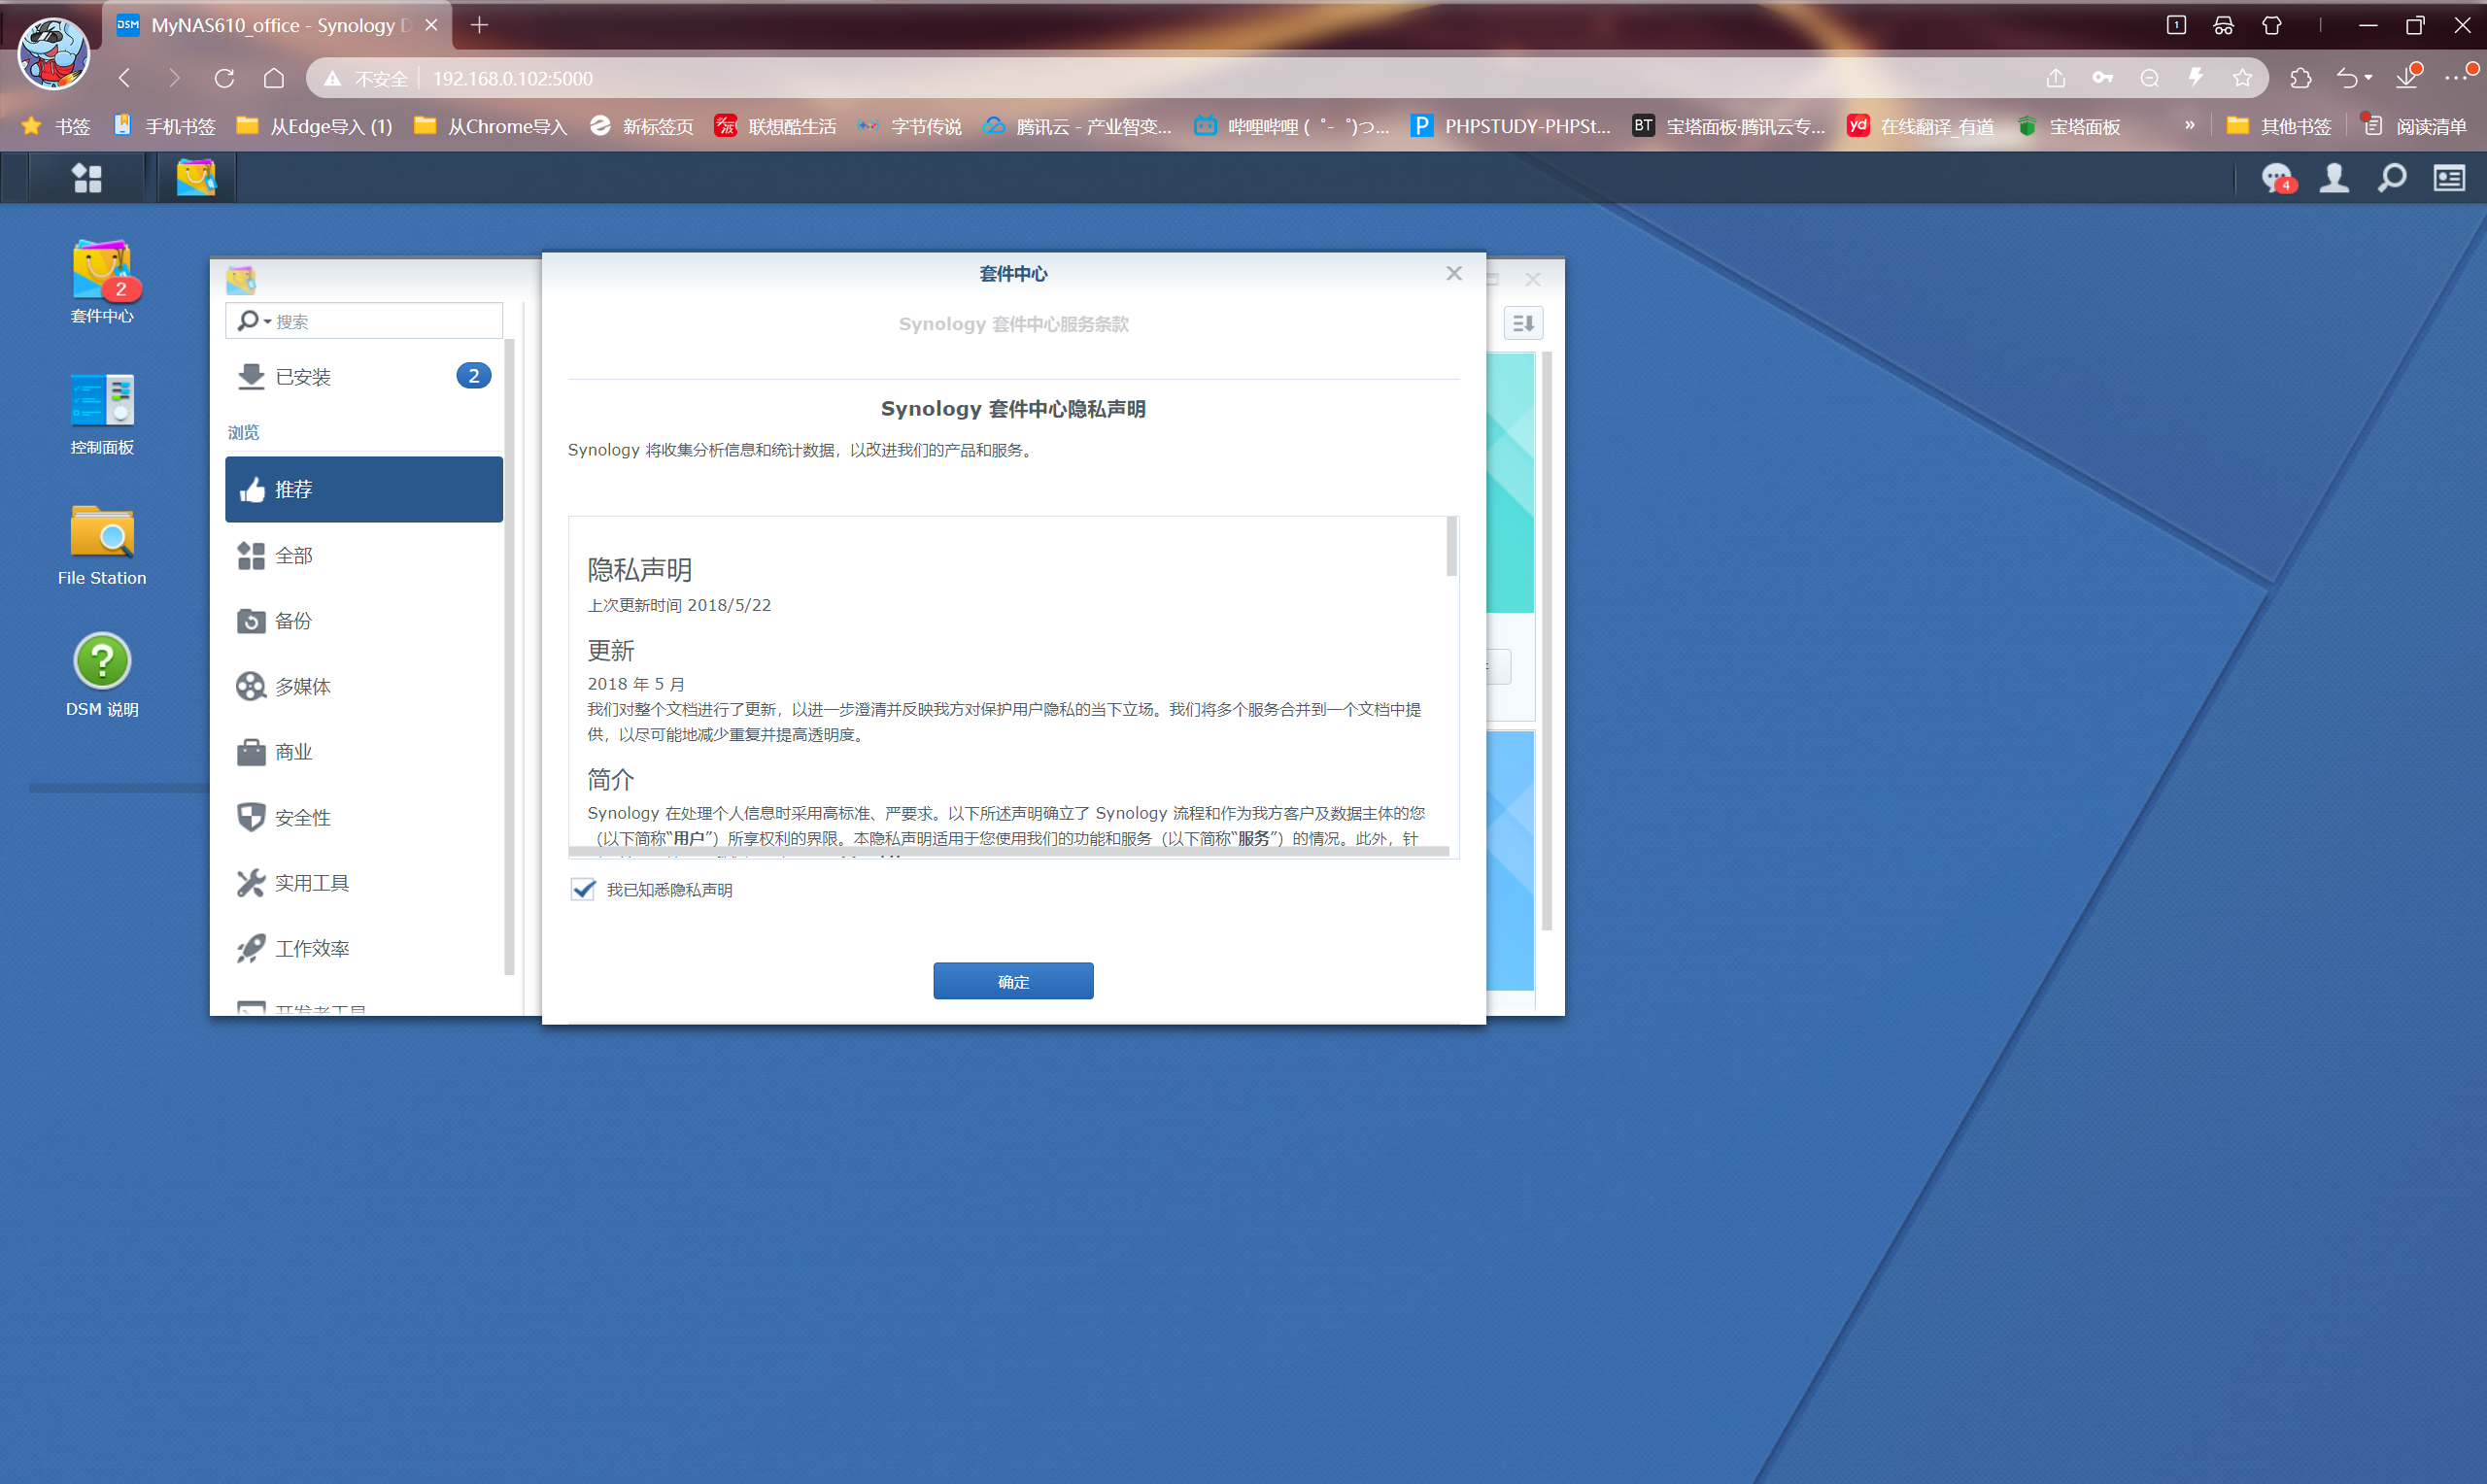Open the other bookmarks folder

click(x=2279, y=126)
